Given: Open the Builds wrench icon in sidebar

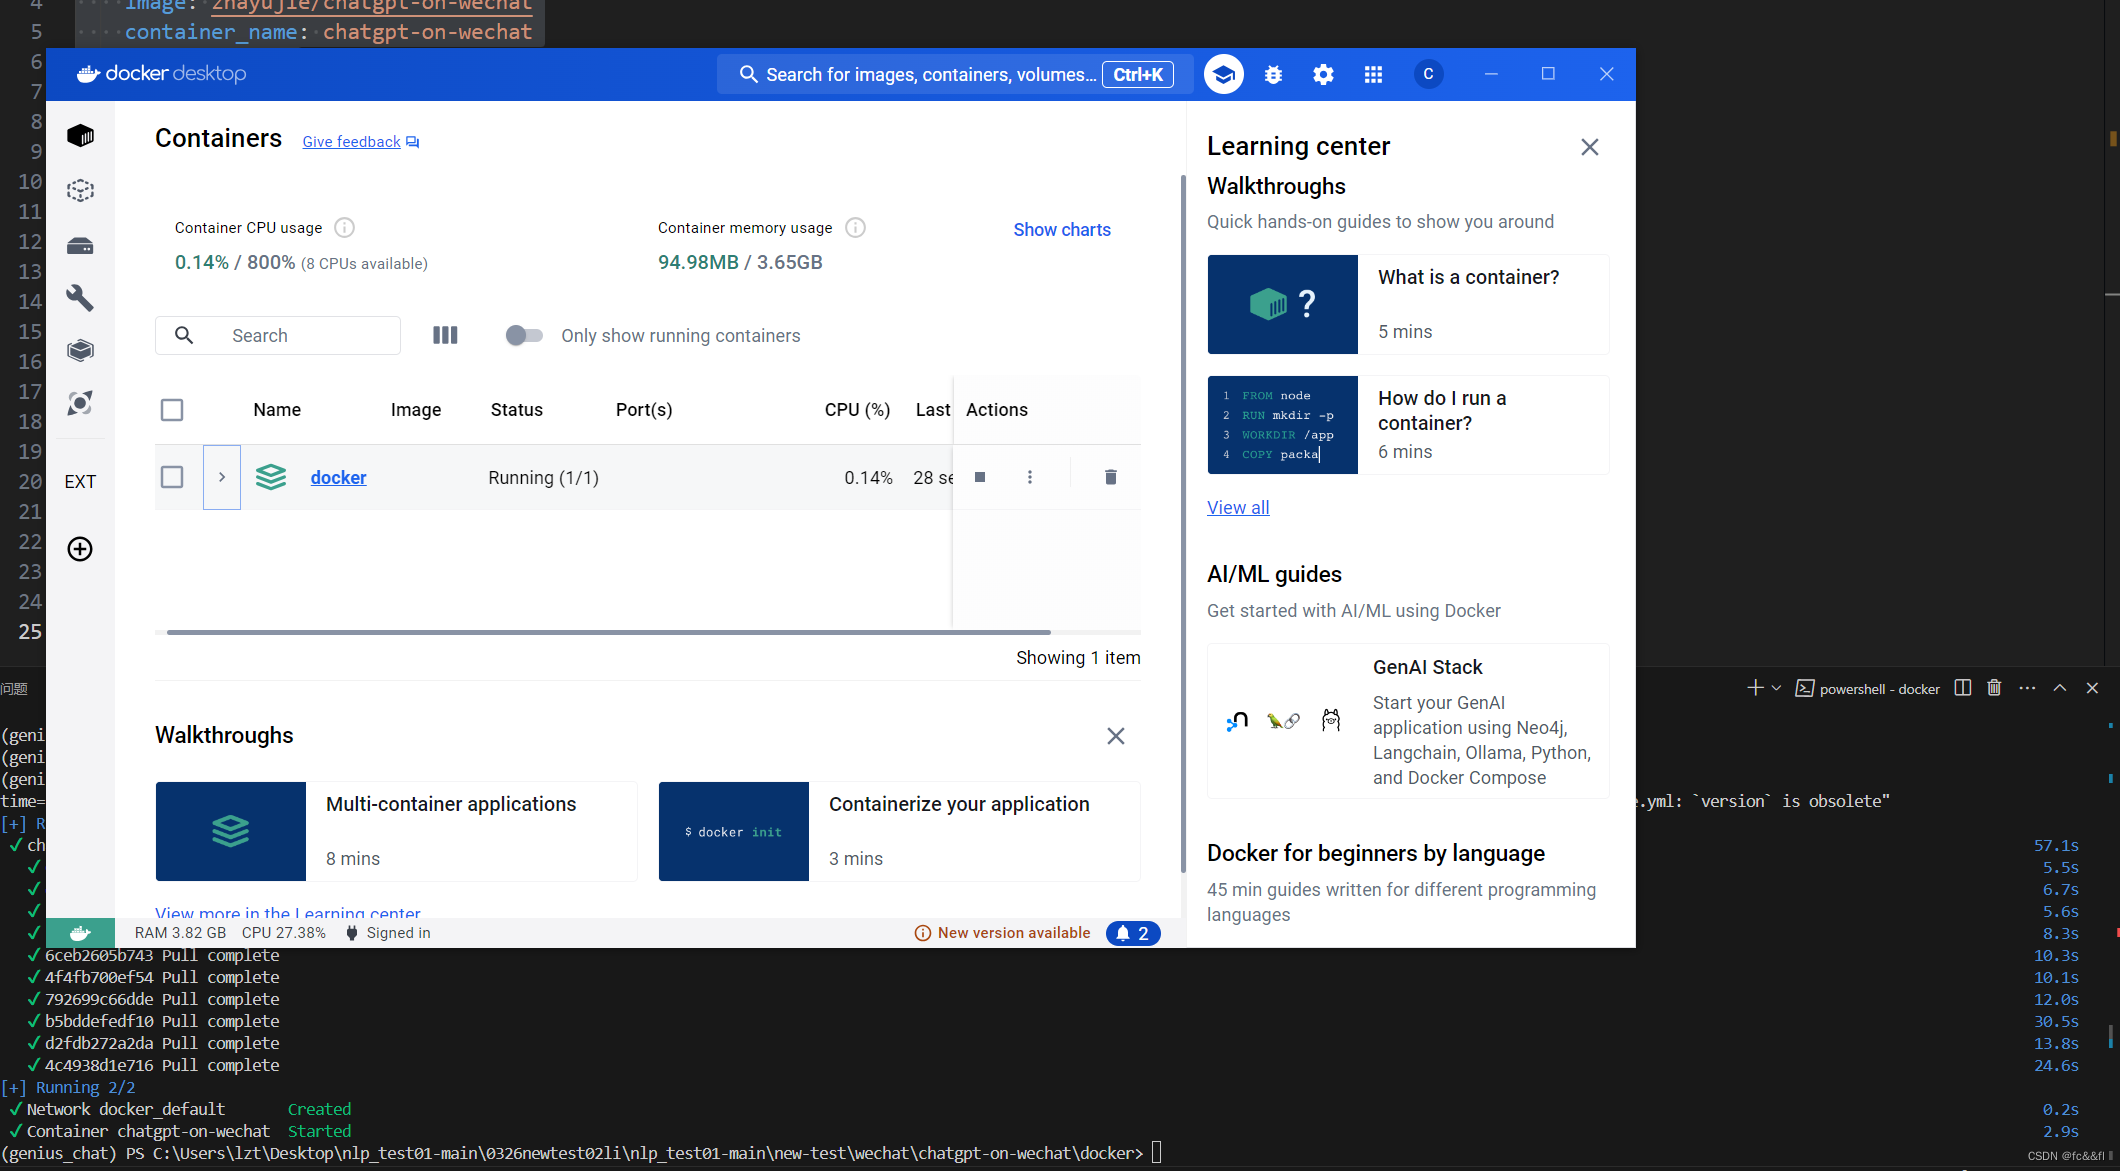Looking at the screenshot, I should [80, 298].
